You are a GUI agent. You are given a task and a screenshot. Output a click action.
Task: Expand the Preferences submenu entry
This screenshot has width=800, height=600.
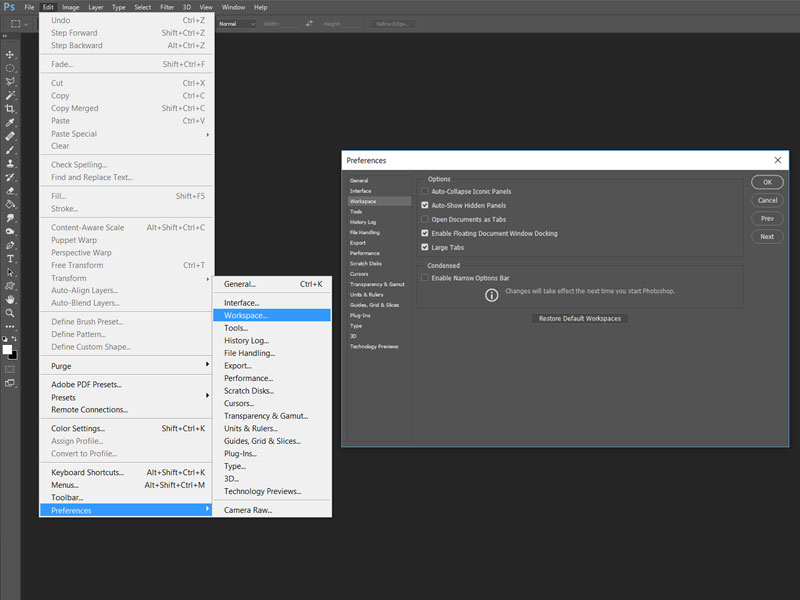(126, 510)
